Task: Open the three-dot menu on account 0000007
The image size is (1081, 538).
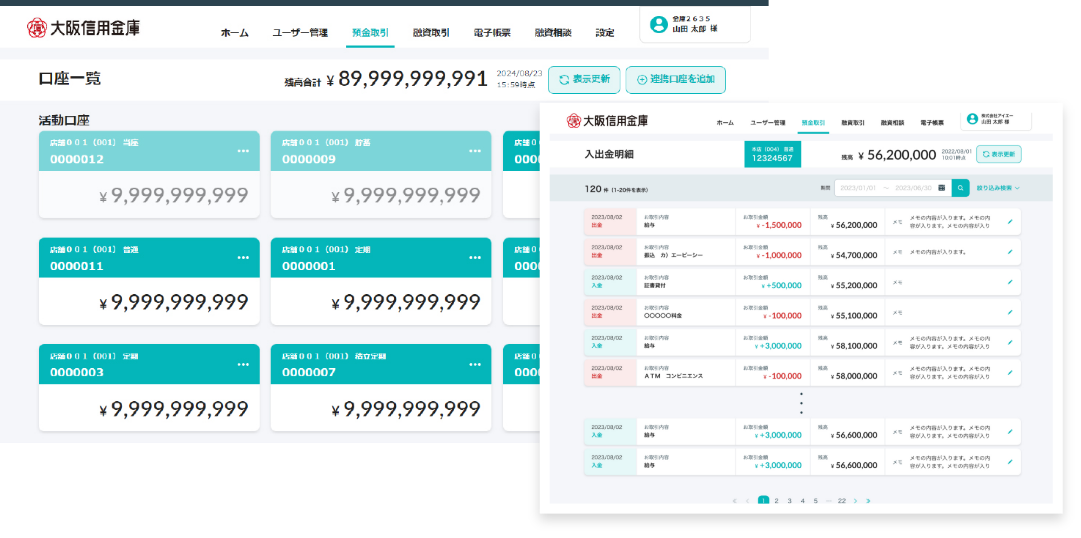Action: 475,364
